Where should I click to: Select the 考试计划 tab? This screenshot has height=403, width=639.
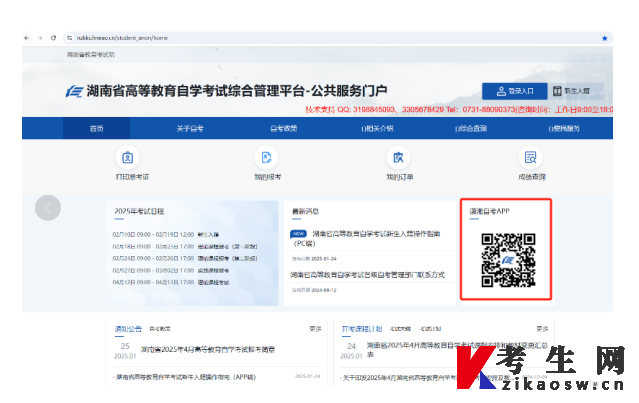(430, 329)
